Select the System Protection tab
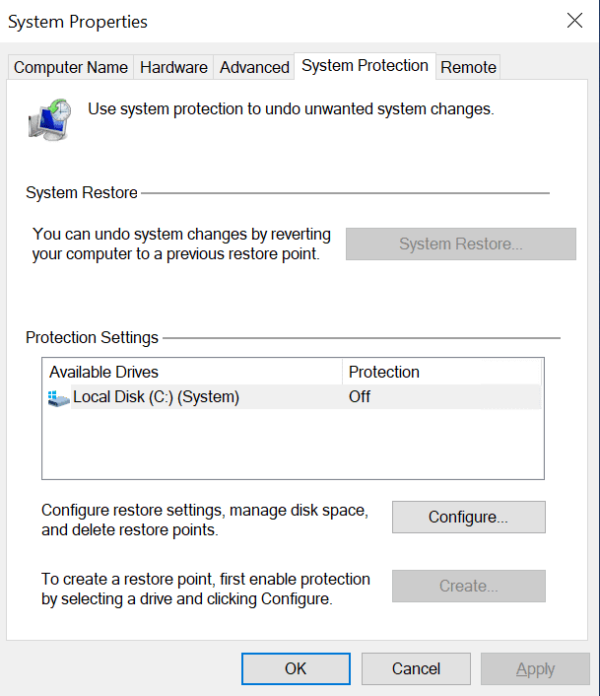Viewport: 600px width, 696px height. pos(365,66)
